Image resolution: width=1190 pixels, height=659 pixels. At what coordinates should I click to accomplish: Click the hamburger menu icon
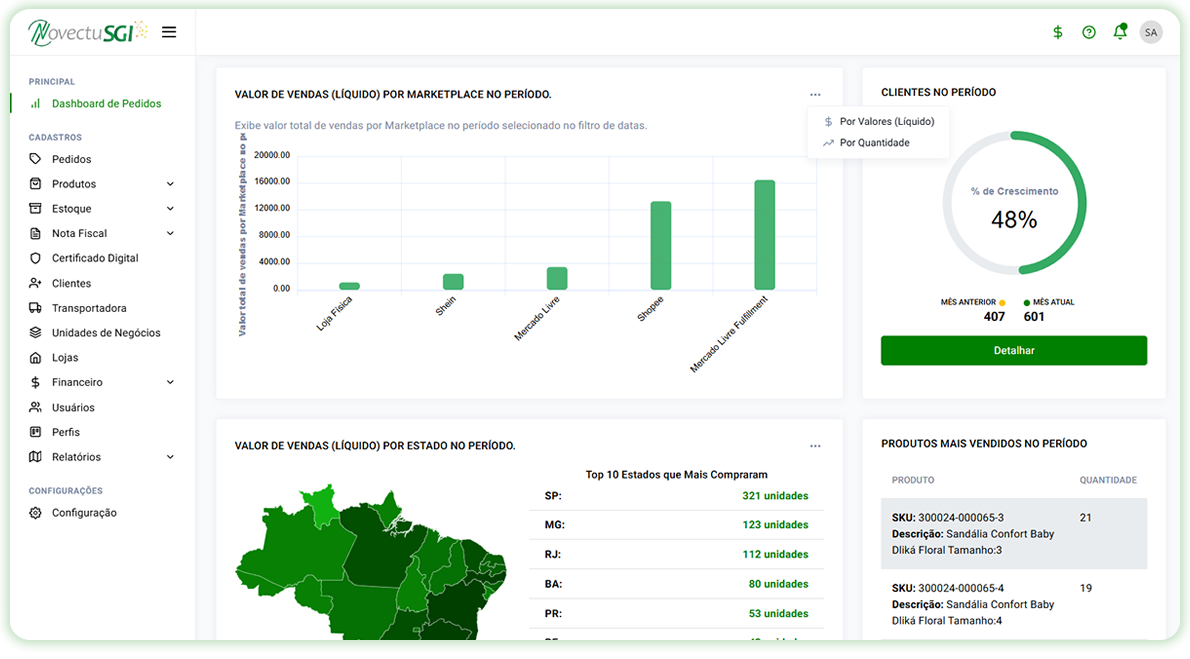[169, 32]
